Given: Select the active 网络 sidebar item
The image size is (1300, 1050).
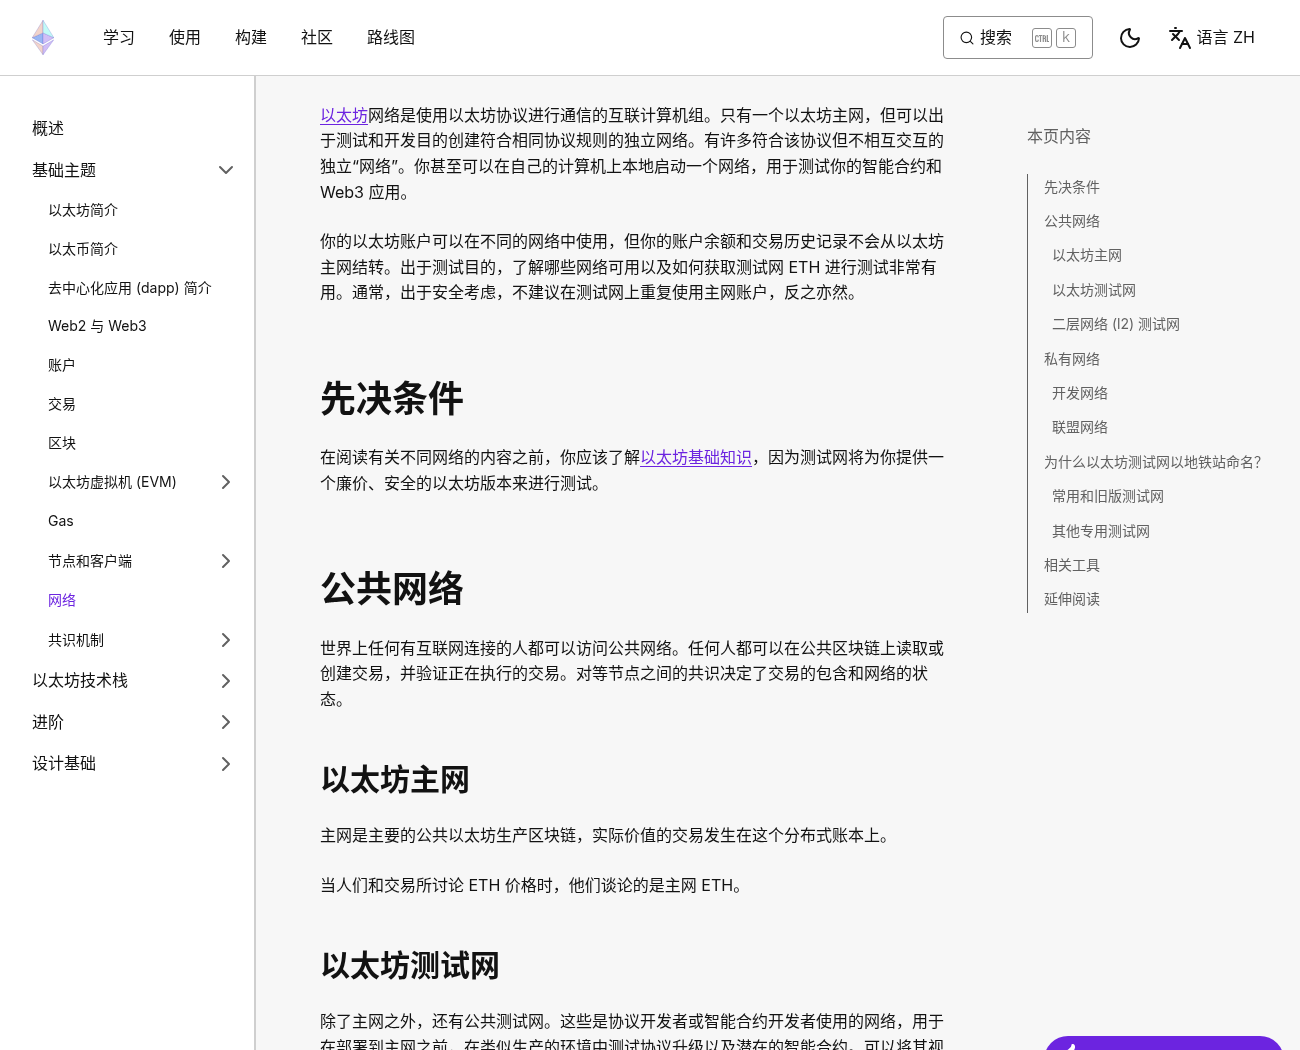Looking at the screenshot, I should coord(62,600).
